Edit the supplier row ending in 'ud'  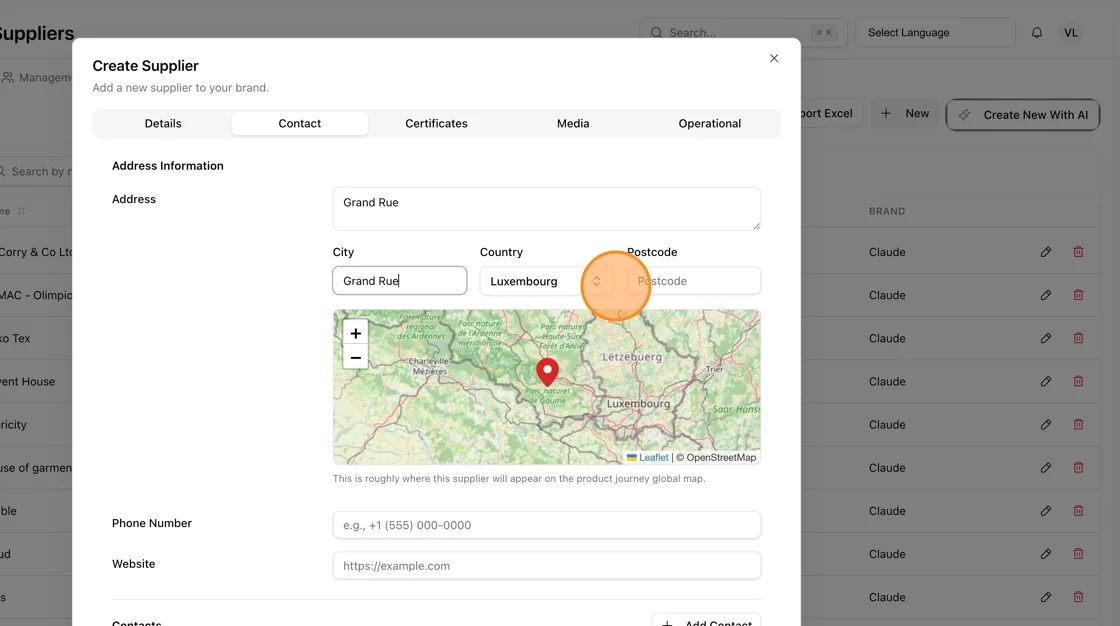pyautogui.click(x=1046, y=554)
